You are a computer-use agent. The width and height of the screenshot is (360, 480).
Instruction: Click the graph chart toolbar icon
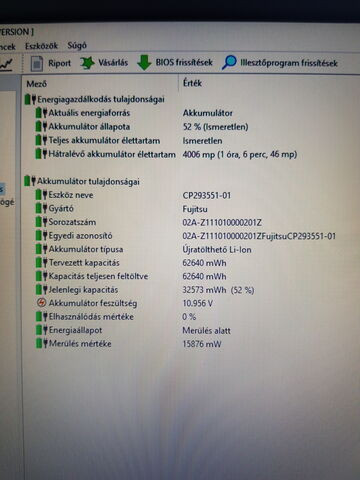pos(6,64)
